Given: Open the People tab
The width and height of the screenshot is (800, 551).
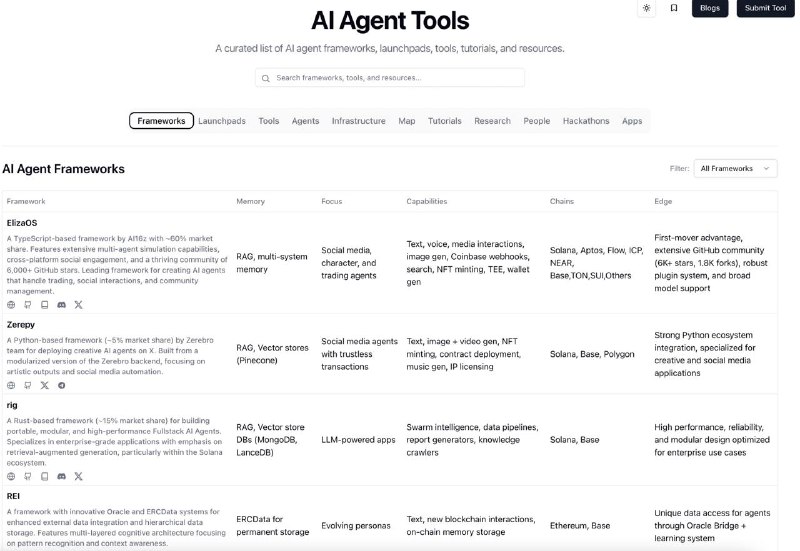Looking at the screenshot, I should [x=537, y=121].
